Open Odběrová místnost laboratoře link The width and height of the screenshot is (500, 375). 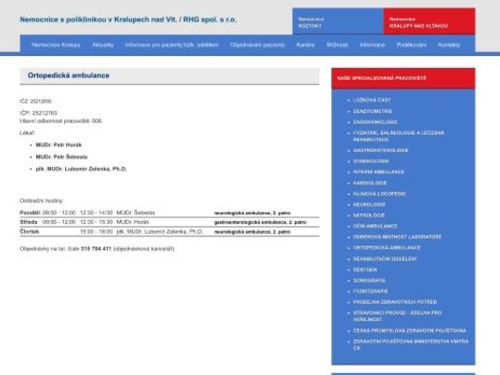[x=397, y=237]
